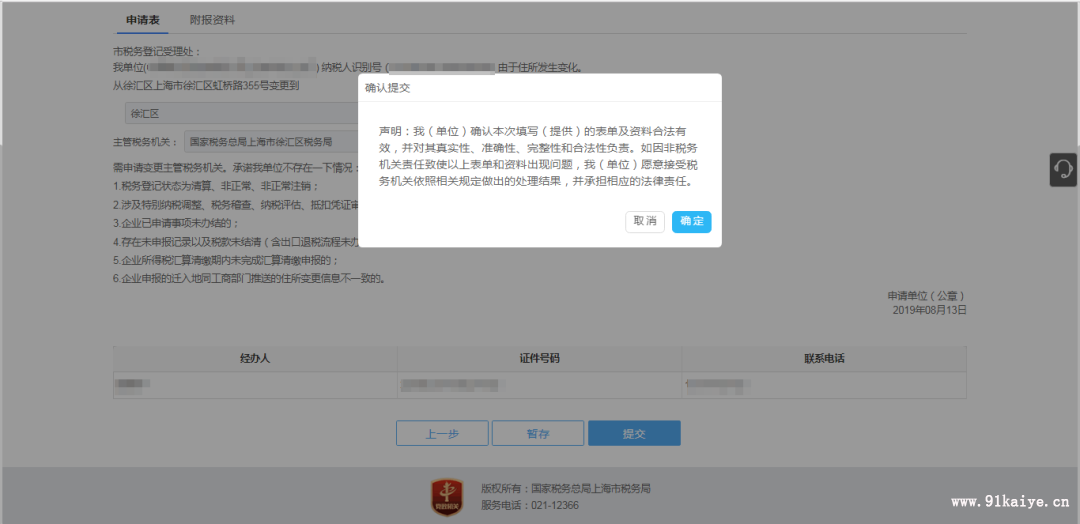The image size is (1080, 524).
Task: Switch to the 申请表 tab
Action: click(143, 20)
